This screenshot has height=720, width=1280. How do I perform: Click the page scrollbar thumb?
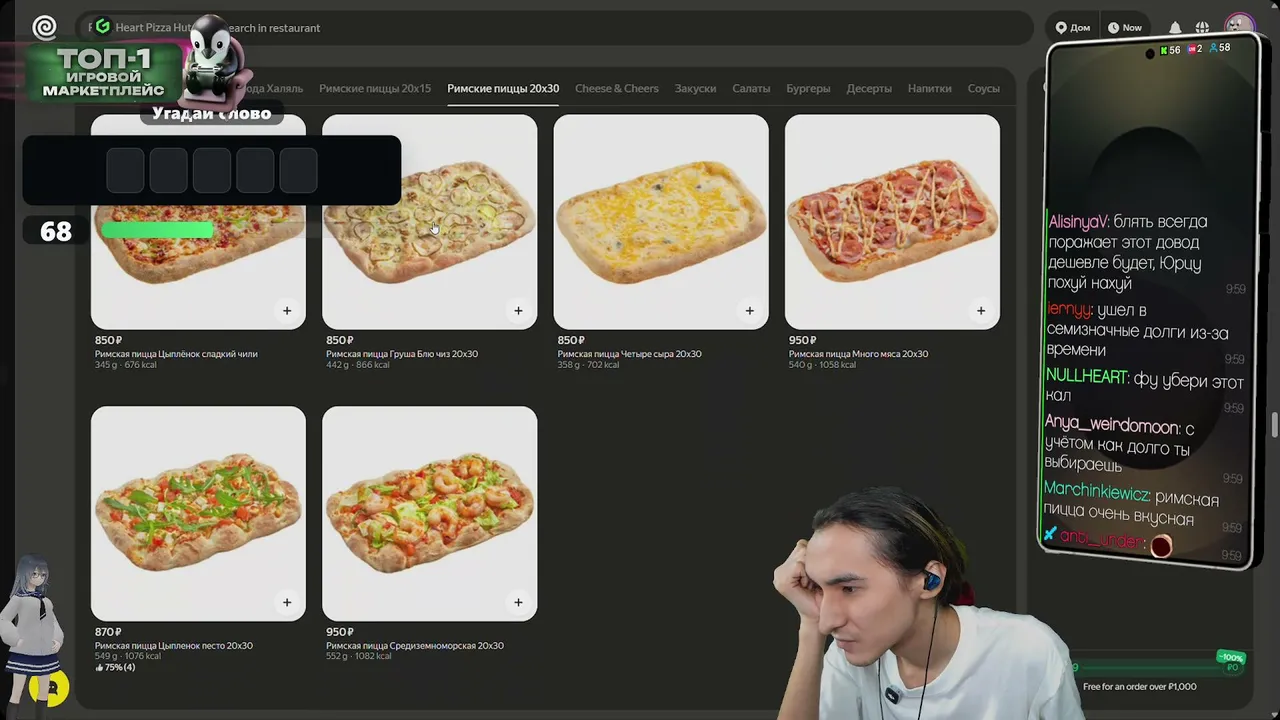1275,424
